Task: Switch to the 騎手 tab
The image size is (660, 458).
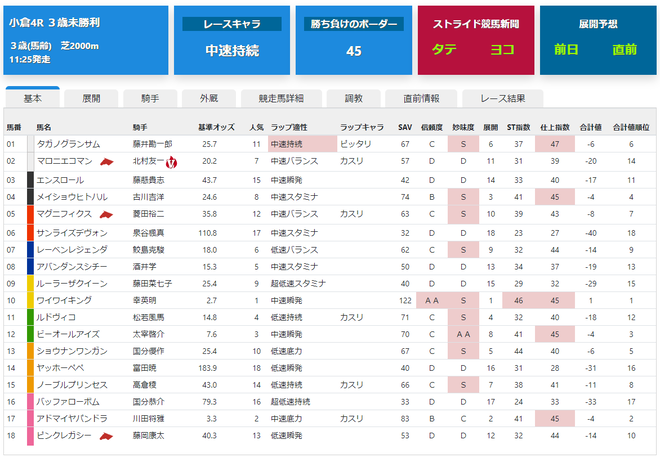Action: click(x=150, y=99)
